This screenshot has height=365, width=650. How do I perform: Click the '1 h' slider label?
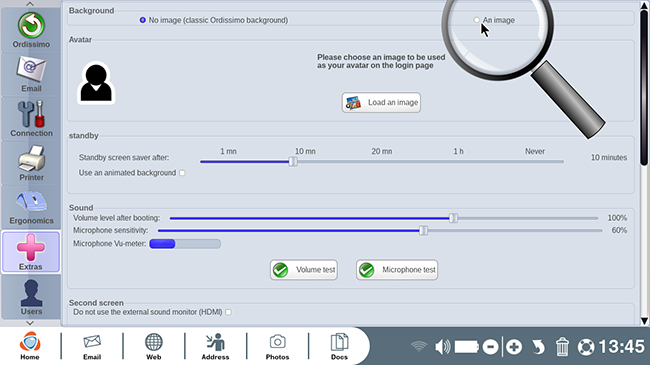(x=458, y=151)
